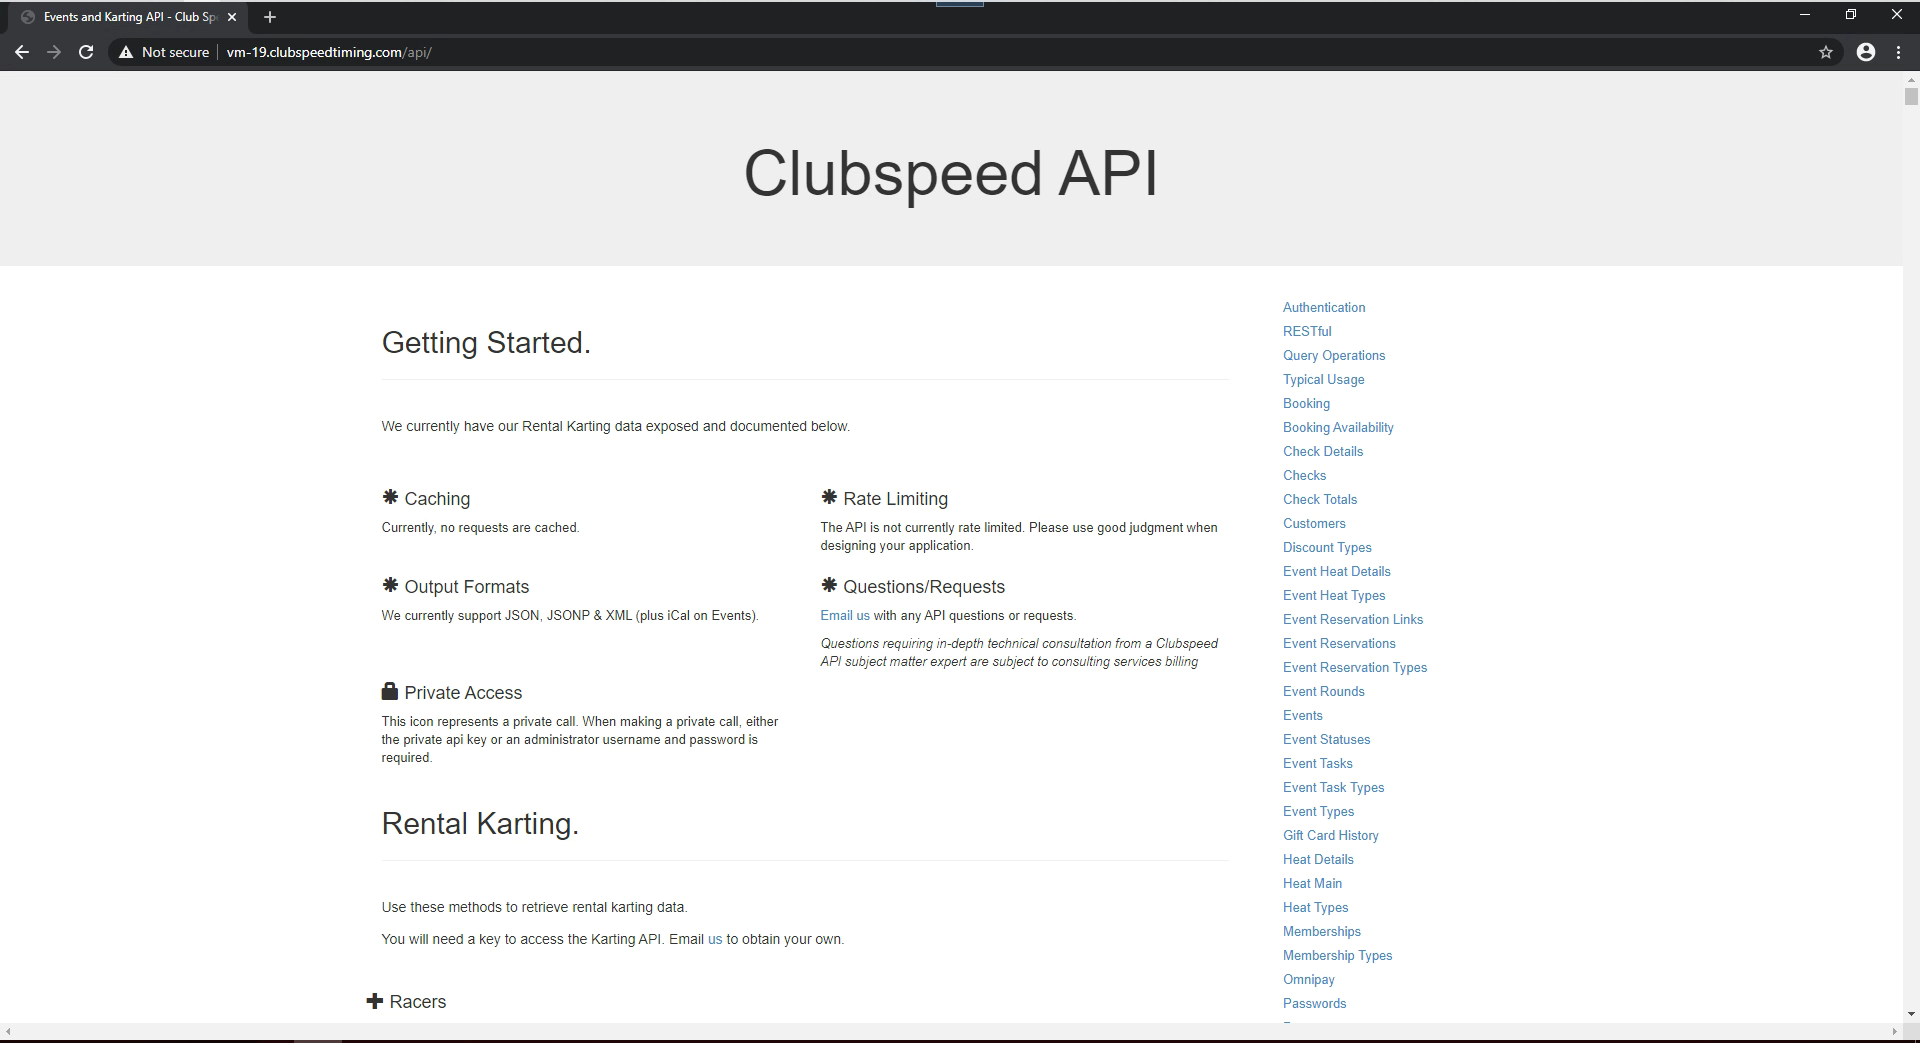
Task: Open the Checks sidebar link
Action: click(x=1304, y=476)
